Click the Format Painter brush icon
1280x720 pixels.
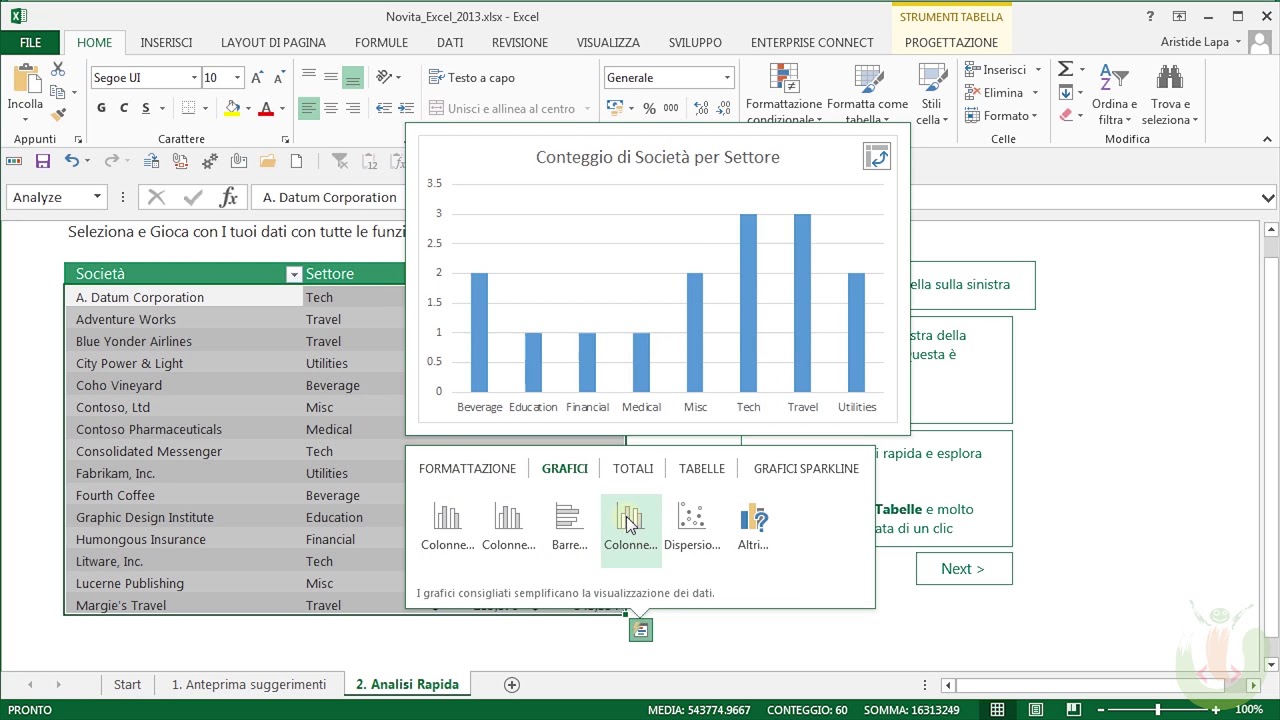[x=58, y=115]
